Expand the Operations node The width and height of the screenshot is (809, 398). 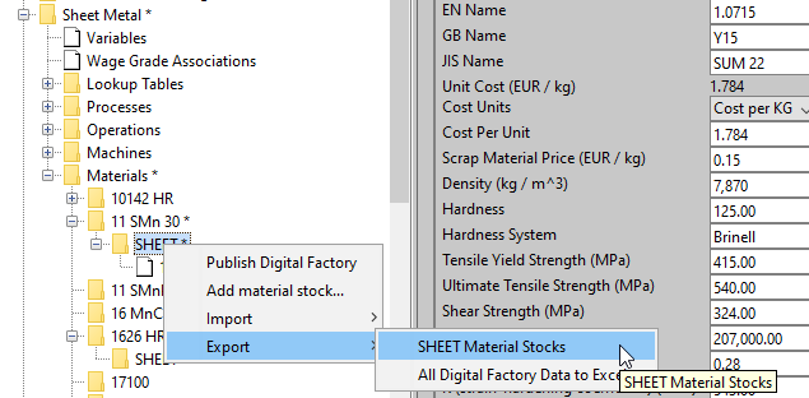(x=47, y=130)
